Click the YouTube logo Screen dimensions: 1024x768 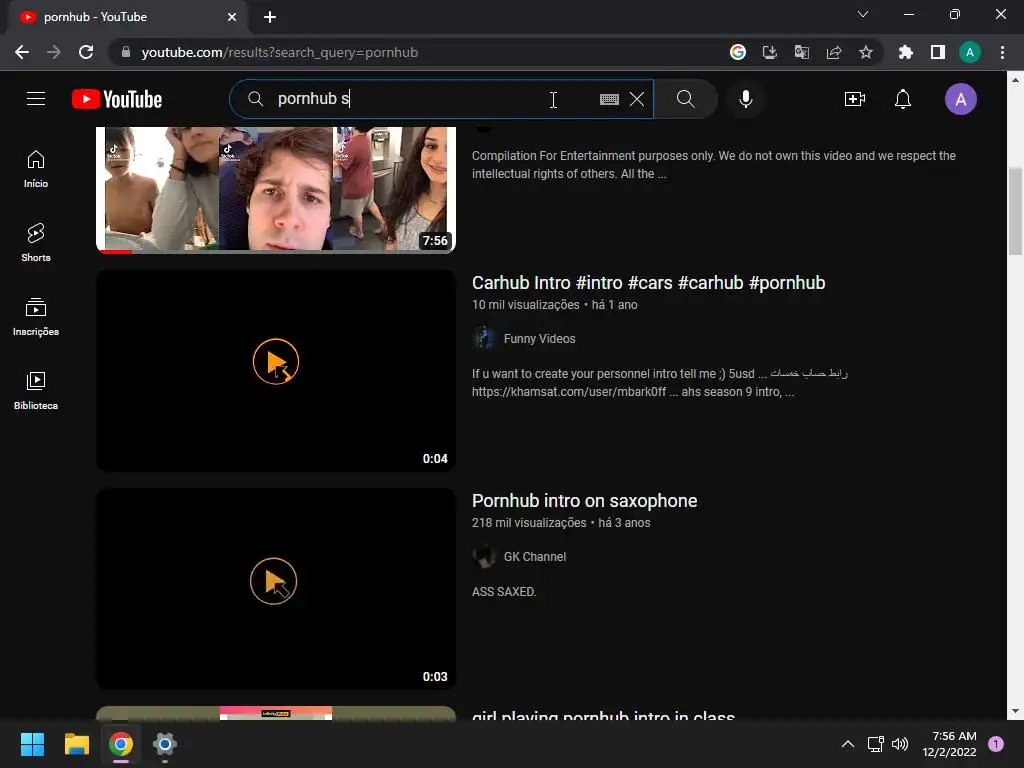(117, 99)
